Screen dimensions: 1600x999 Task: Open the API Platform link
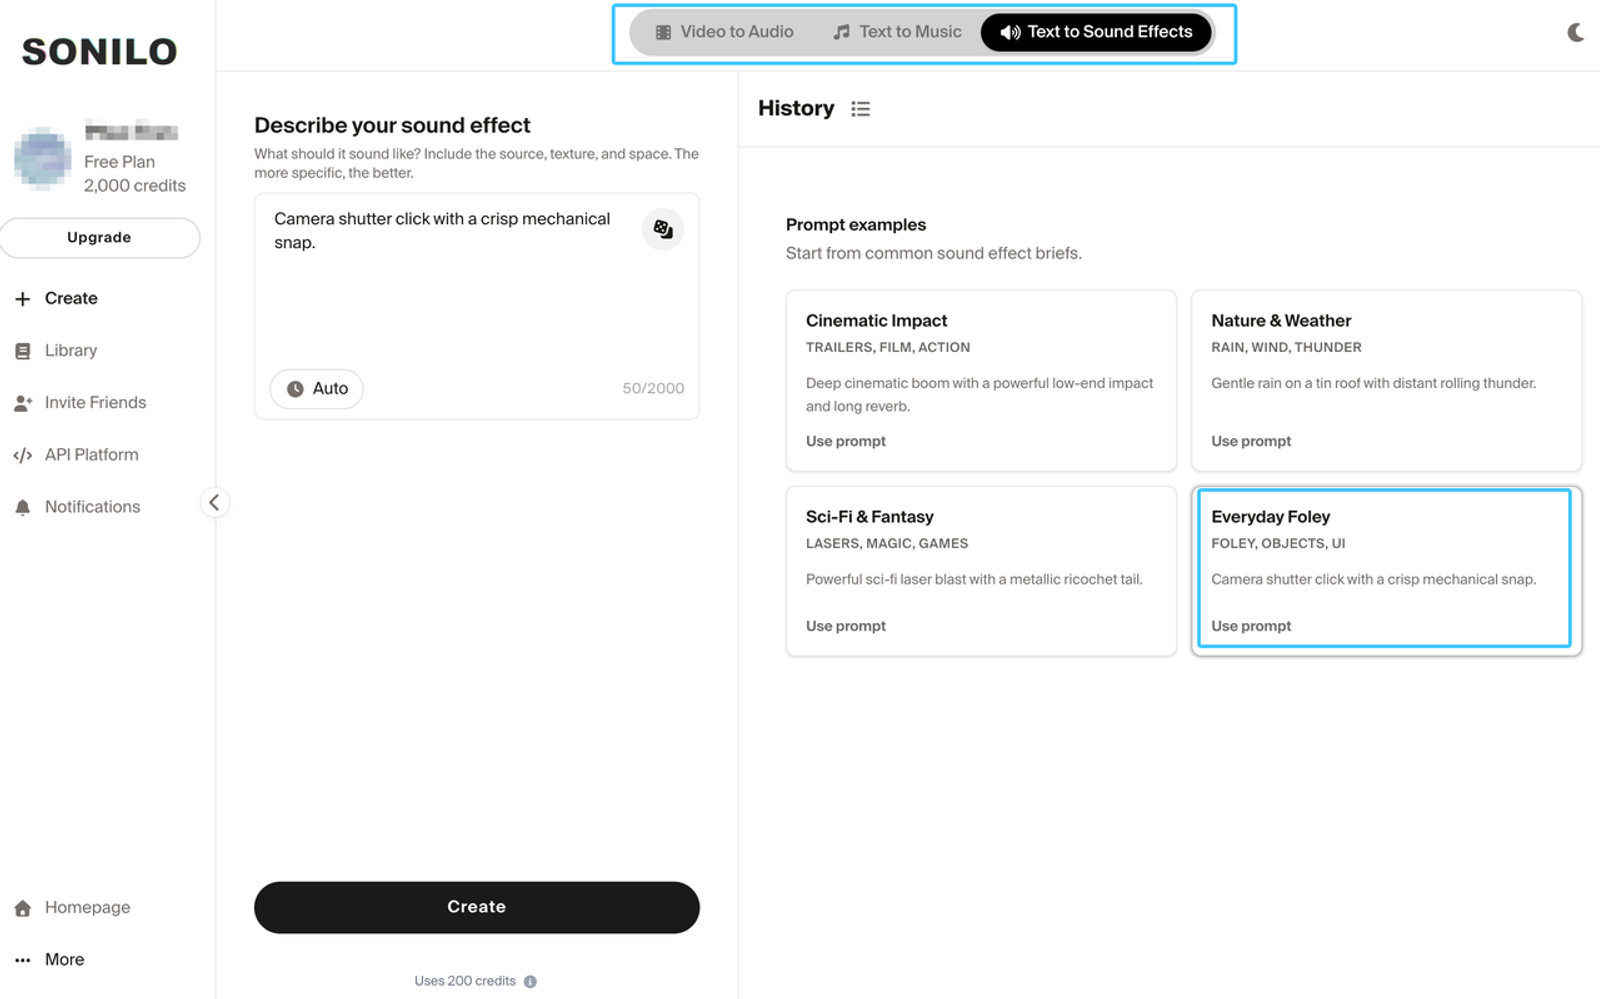pos(91,455)
